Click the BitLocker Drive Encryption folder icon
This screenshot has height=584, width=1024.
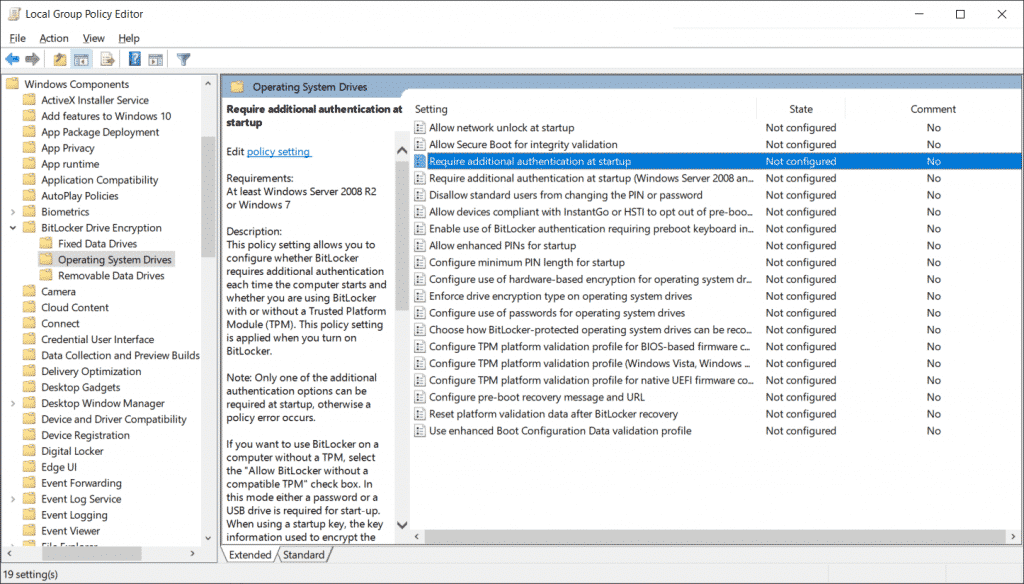point(29,227)
